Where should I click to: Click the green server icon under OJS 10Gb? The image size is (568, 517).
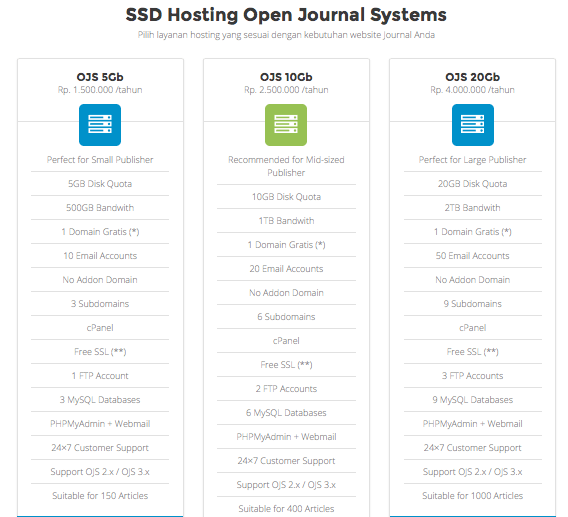pos(286,125)
